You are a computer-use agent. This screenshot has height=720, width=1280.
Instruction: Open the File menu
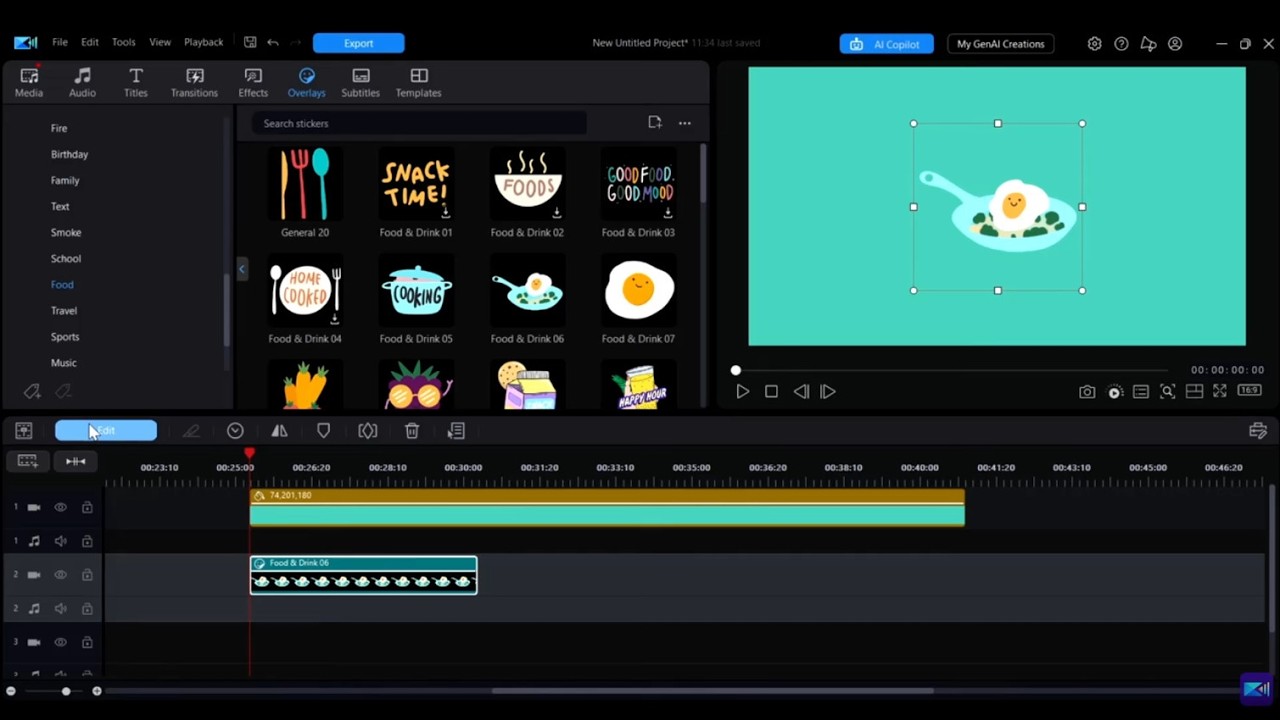[x=60, y=43]
